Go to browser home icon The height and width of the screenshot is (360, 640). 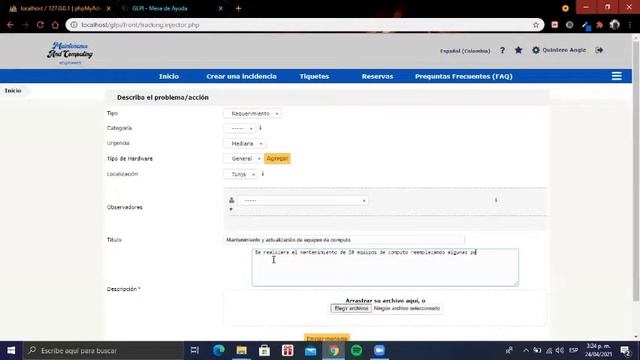[x=55, y=25]
